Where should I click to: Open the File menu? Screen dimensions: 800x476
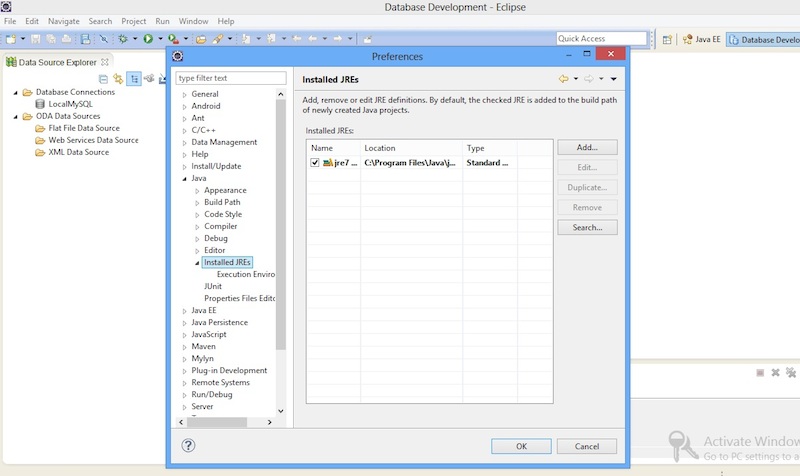(10, 21)
